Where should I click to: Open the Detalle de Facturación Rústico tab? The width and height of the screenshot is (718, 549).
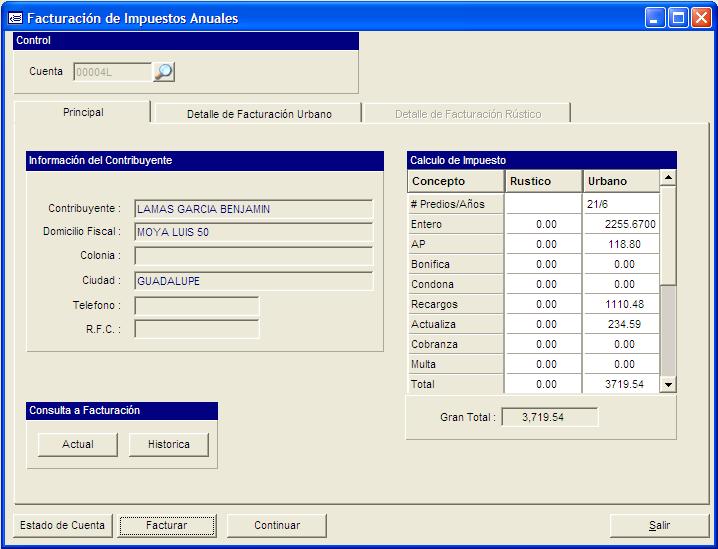(x=467, y=114)
